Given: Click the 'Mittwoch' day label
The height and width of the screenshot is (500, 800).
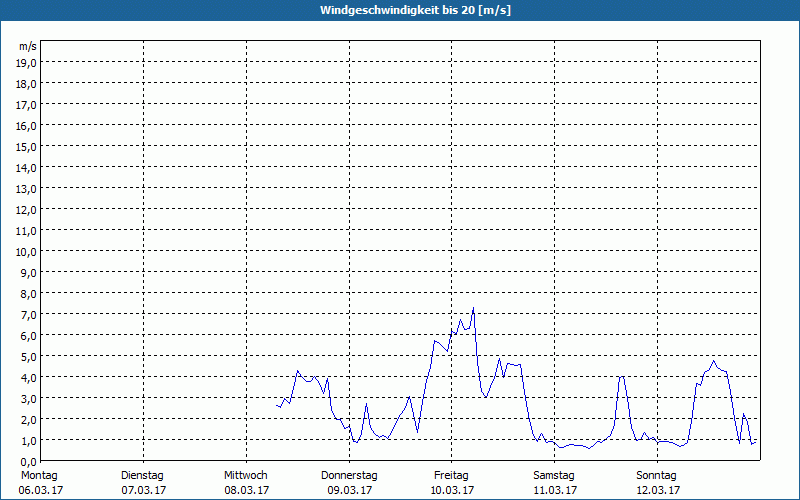Looking at the screenshot, I should 245,476.
